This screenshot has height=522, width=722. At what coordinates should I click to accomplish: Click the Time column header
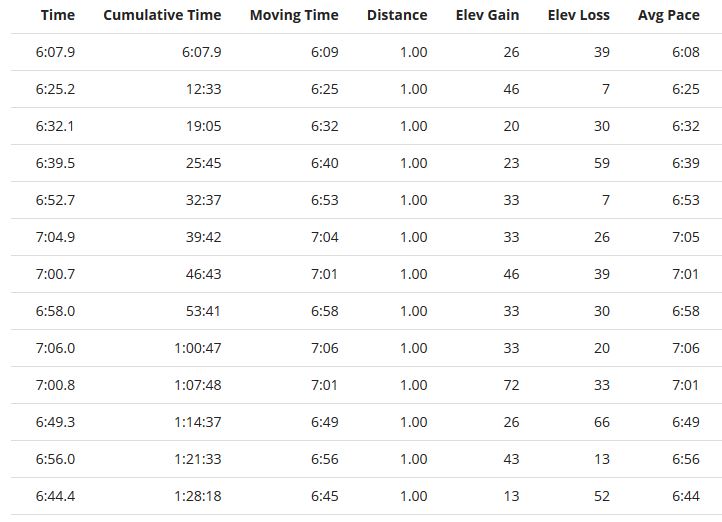tap(57, 15)
